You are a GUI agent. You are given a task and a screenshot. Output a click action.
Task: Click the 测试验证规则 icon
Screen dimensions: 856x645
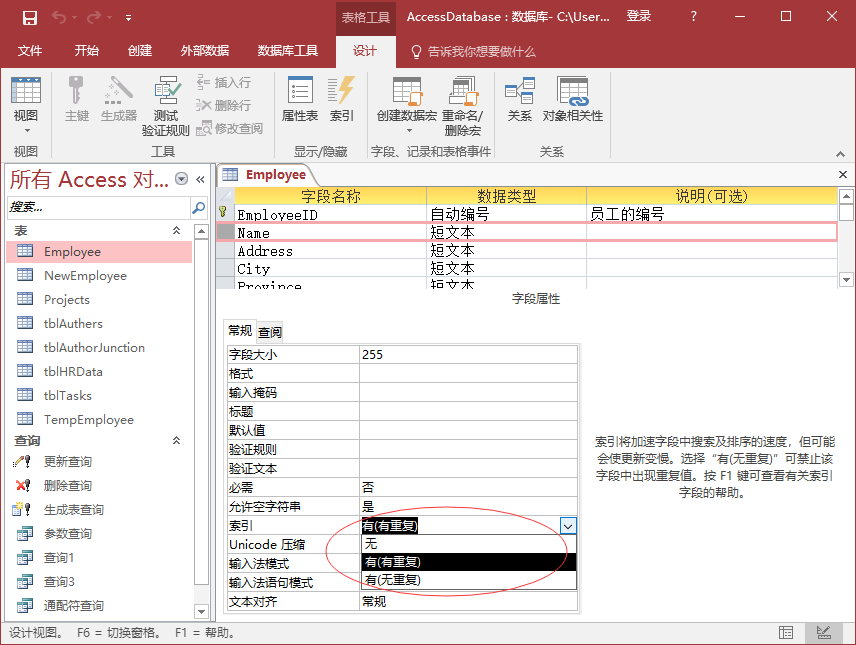165,105
